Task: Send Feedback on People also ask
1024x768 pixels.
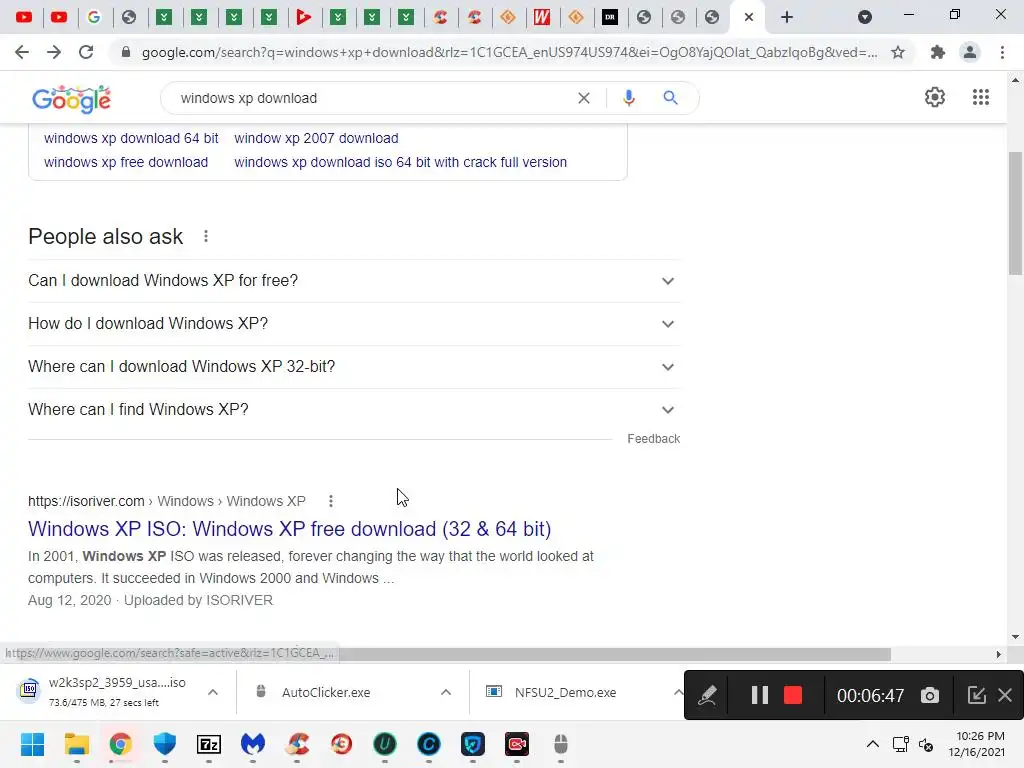Action: (x=654, y=439)
